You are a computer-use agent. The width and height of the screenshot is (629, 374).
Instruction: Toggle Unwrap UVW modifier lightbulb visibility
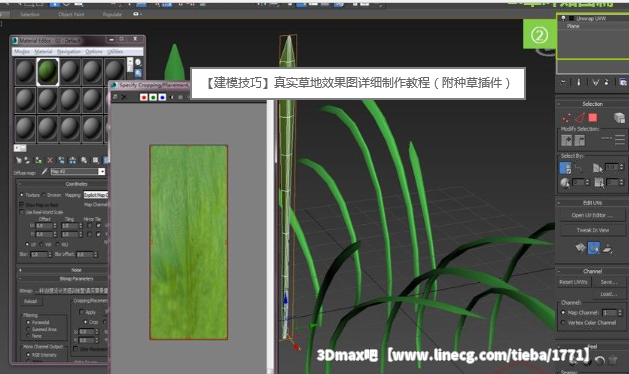point(563,18)
